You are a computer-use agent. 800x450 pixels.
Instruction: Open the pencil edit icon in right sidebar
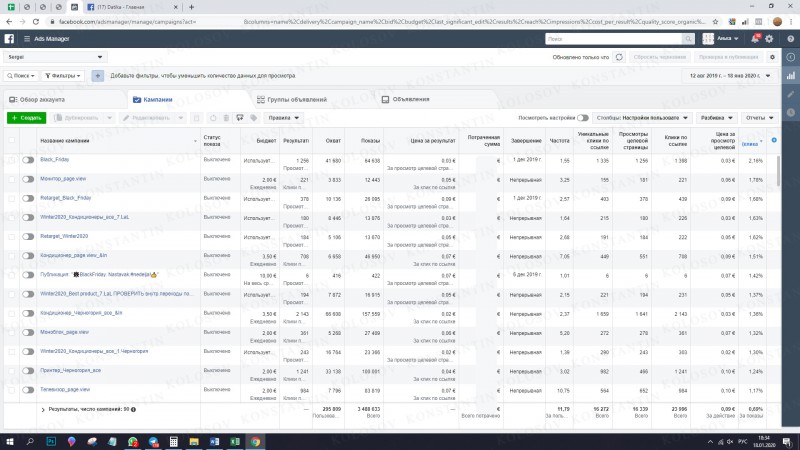(791, 94)
